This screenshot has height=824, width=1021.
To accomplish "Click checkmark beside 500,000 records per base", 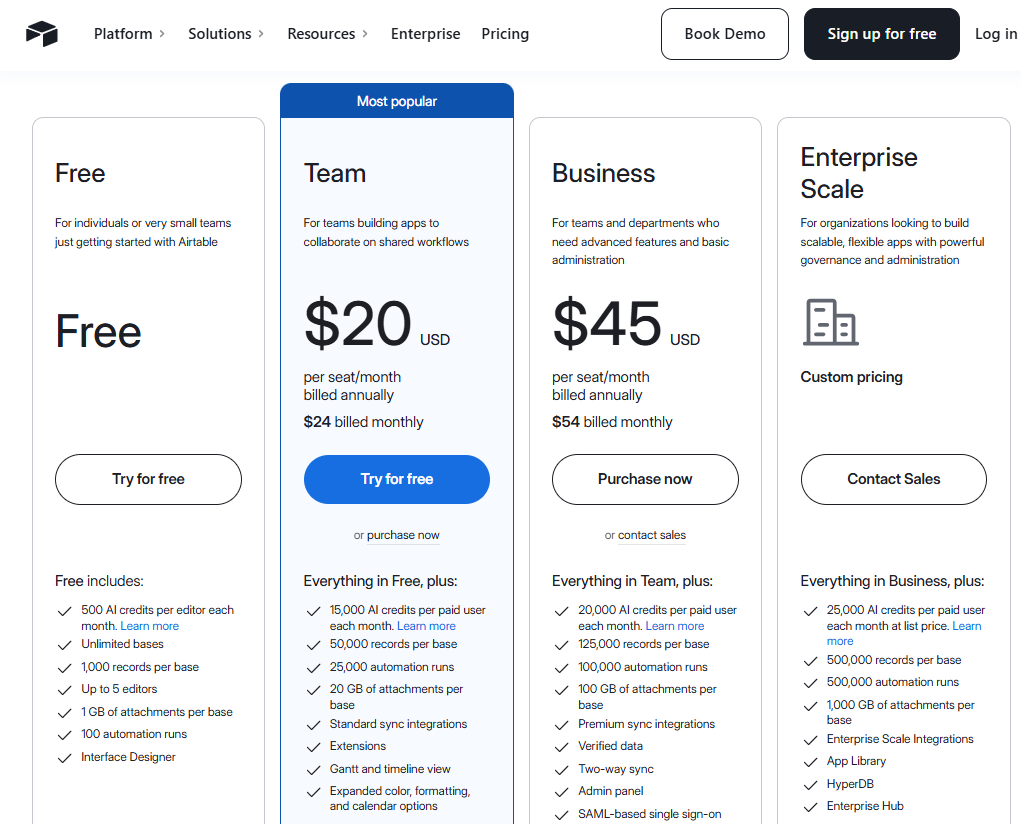I will 810,661.
